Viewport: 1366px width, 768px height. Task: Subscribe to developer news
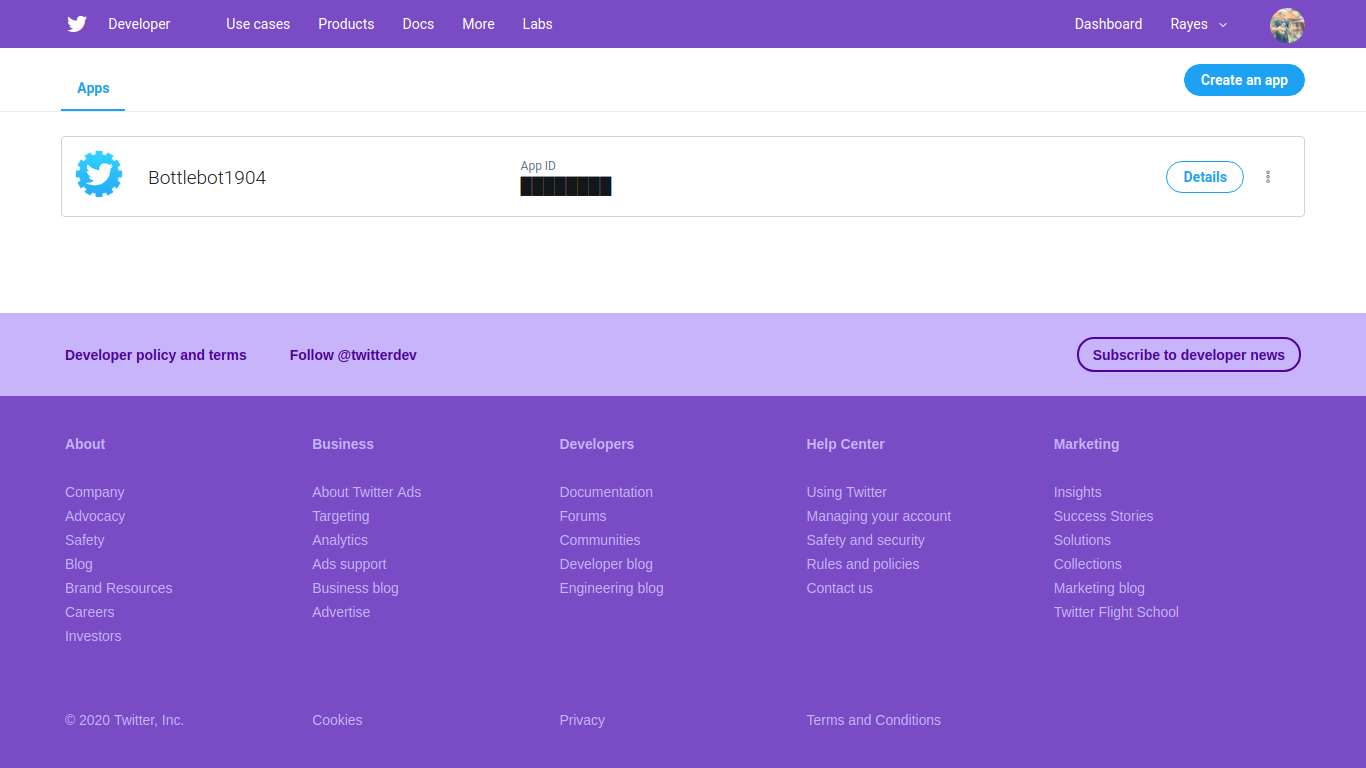pyautogui.click(x=1189, y=355)
